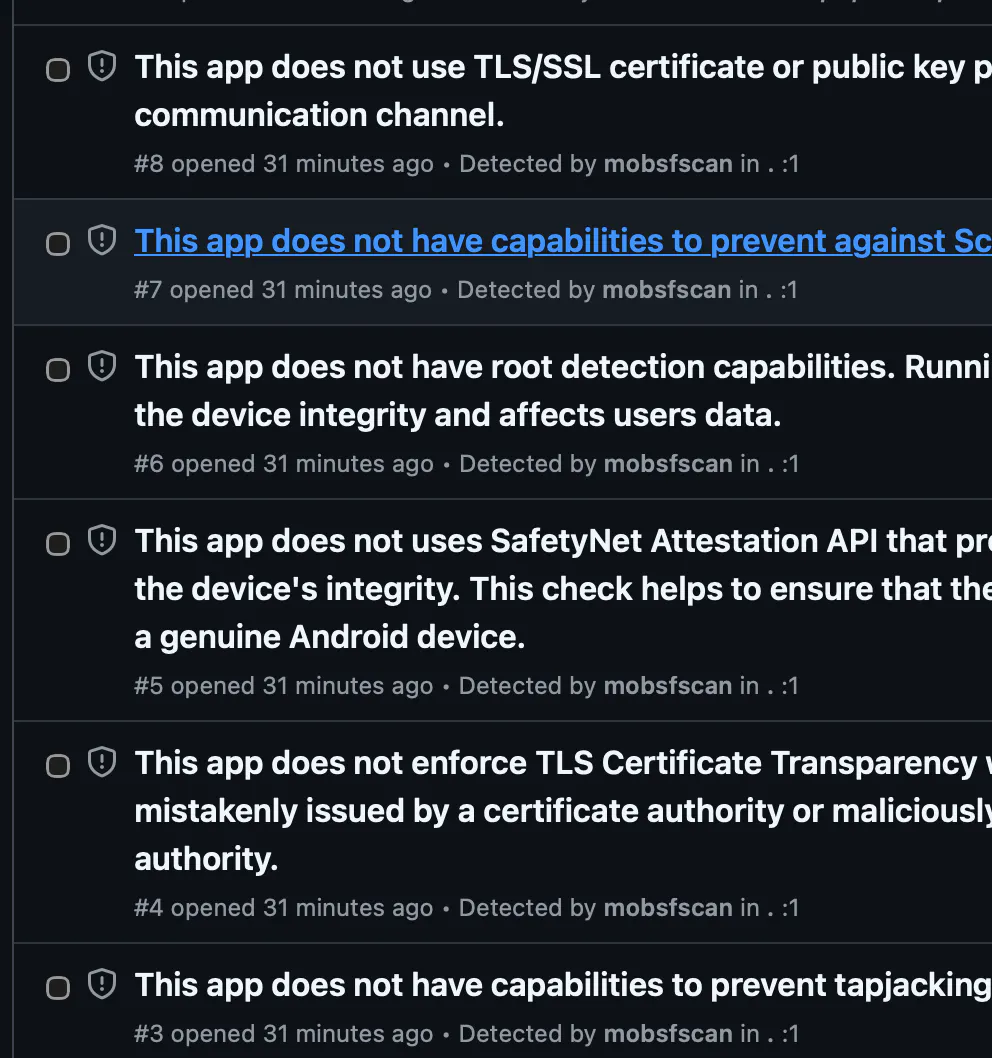Image resolution: width=992 pixels, height=1058 pixels.
Task: Select the checkbox for alert #8
Action: tap(59, 70)
